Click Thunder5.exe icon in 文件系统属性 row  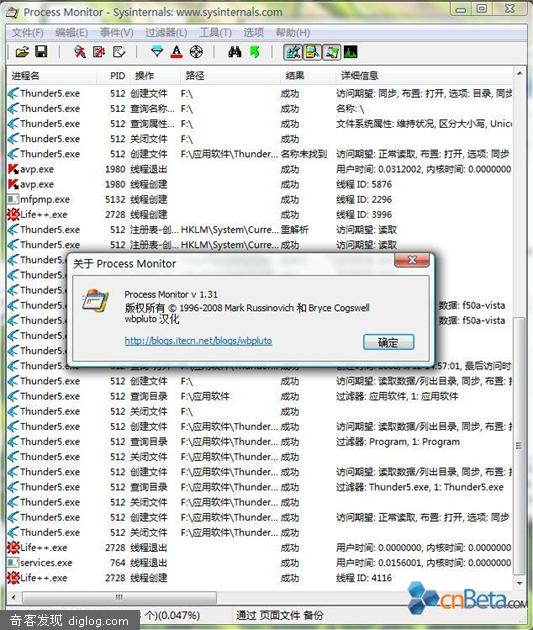point(13,124)
